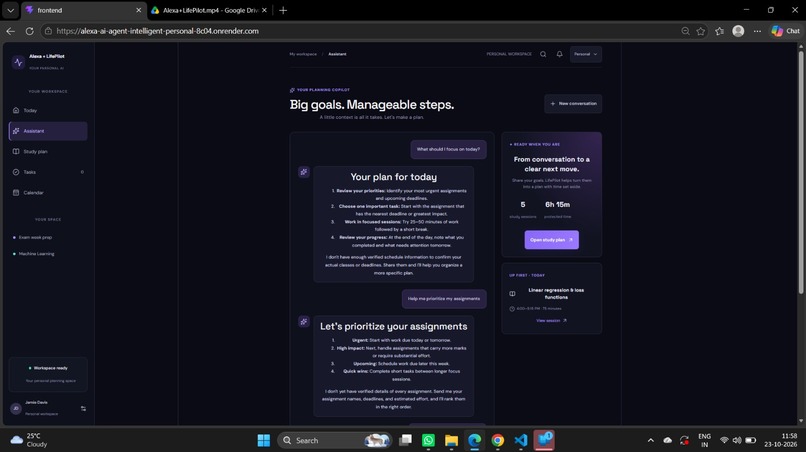Click the account switch icon beside Jamie Davis

click(x=83, y=408)
